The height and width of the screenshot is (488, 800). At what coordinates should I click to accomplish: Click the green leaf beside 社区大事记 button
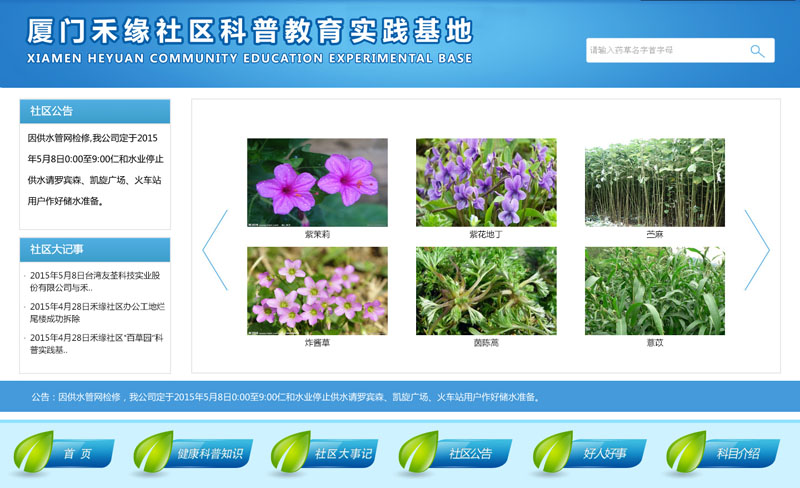(x=290, y=451)
